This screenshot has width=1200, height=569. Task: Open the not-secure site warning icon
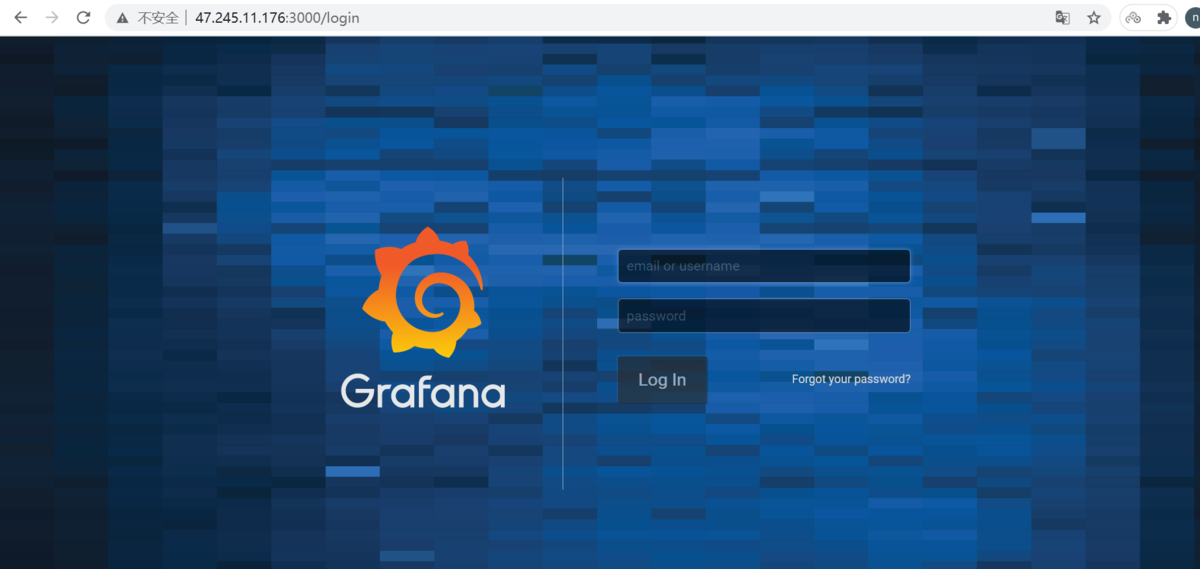click(122, 18)
